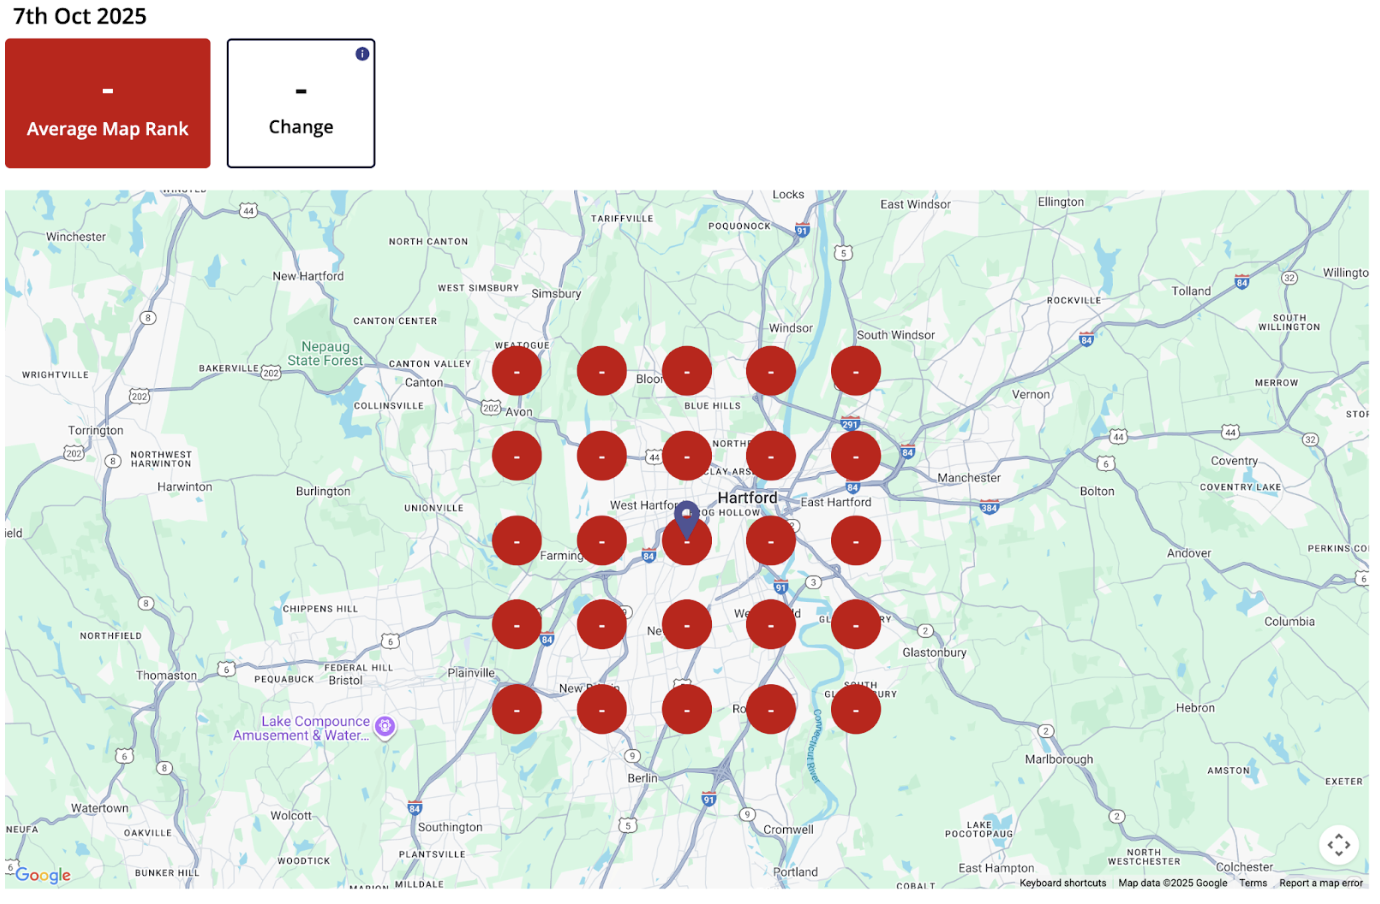Select the bottom-left grid pin near Plainville

click(x=517, y=708)
